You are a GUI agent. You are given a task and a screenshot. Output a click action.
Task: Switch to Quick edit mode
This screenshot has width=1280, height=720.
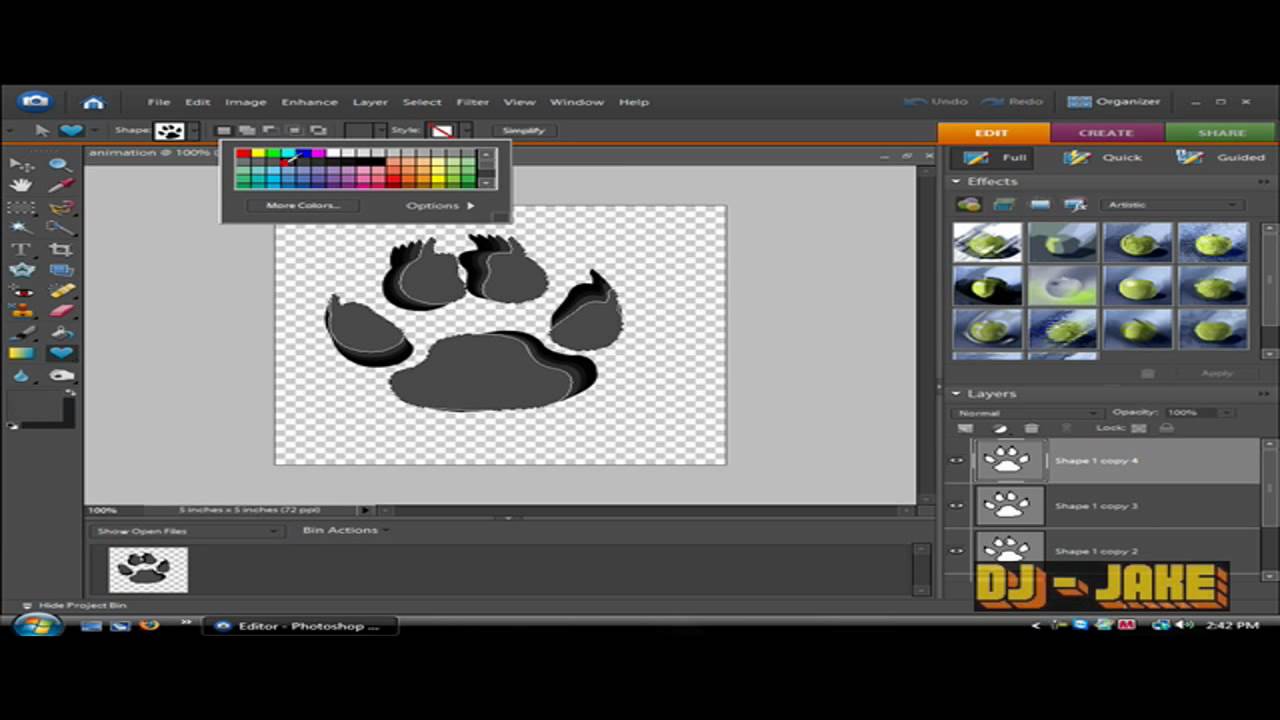coord(1104,158)
